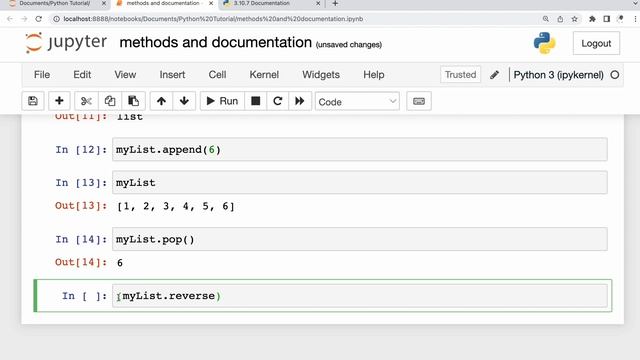Open the Widgets menu
This screenshot has width=640, height=360.
point(321,75)
